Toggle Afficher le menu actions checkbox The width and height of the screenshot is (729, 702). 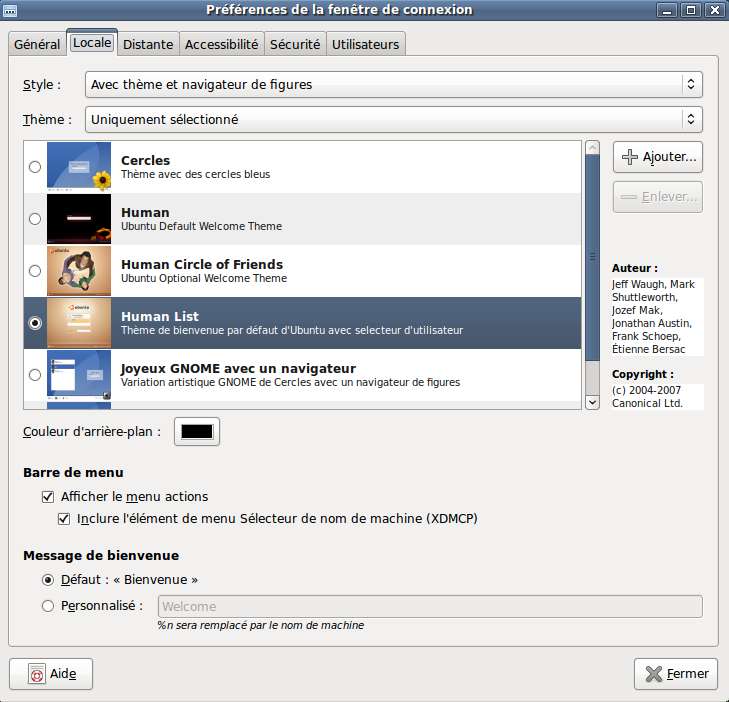48,497
